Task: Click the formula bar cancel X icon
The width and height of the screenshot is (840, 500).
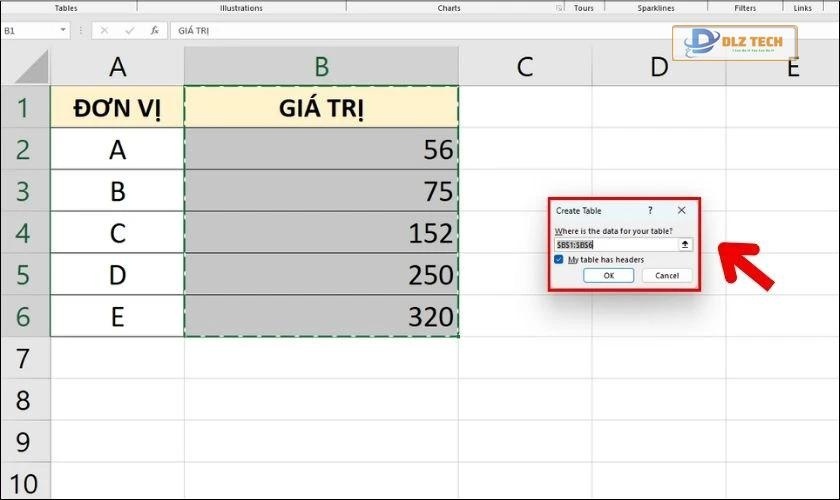Action: click(105, 31)
